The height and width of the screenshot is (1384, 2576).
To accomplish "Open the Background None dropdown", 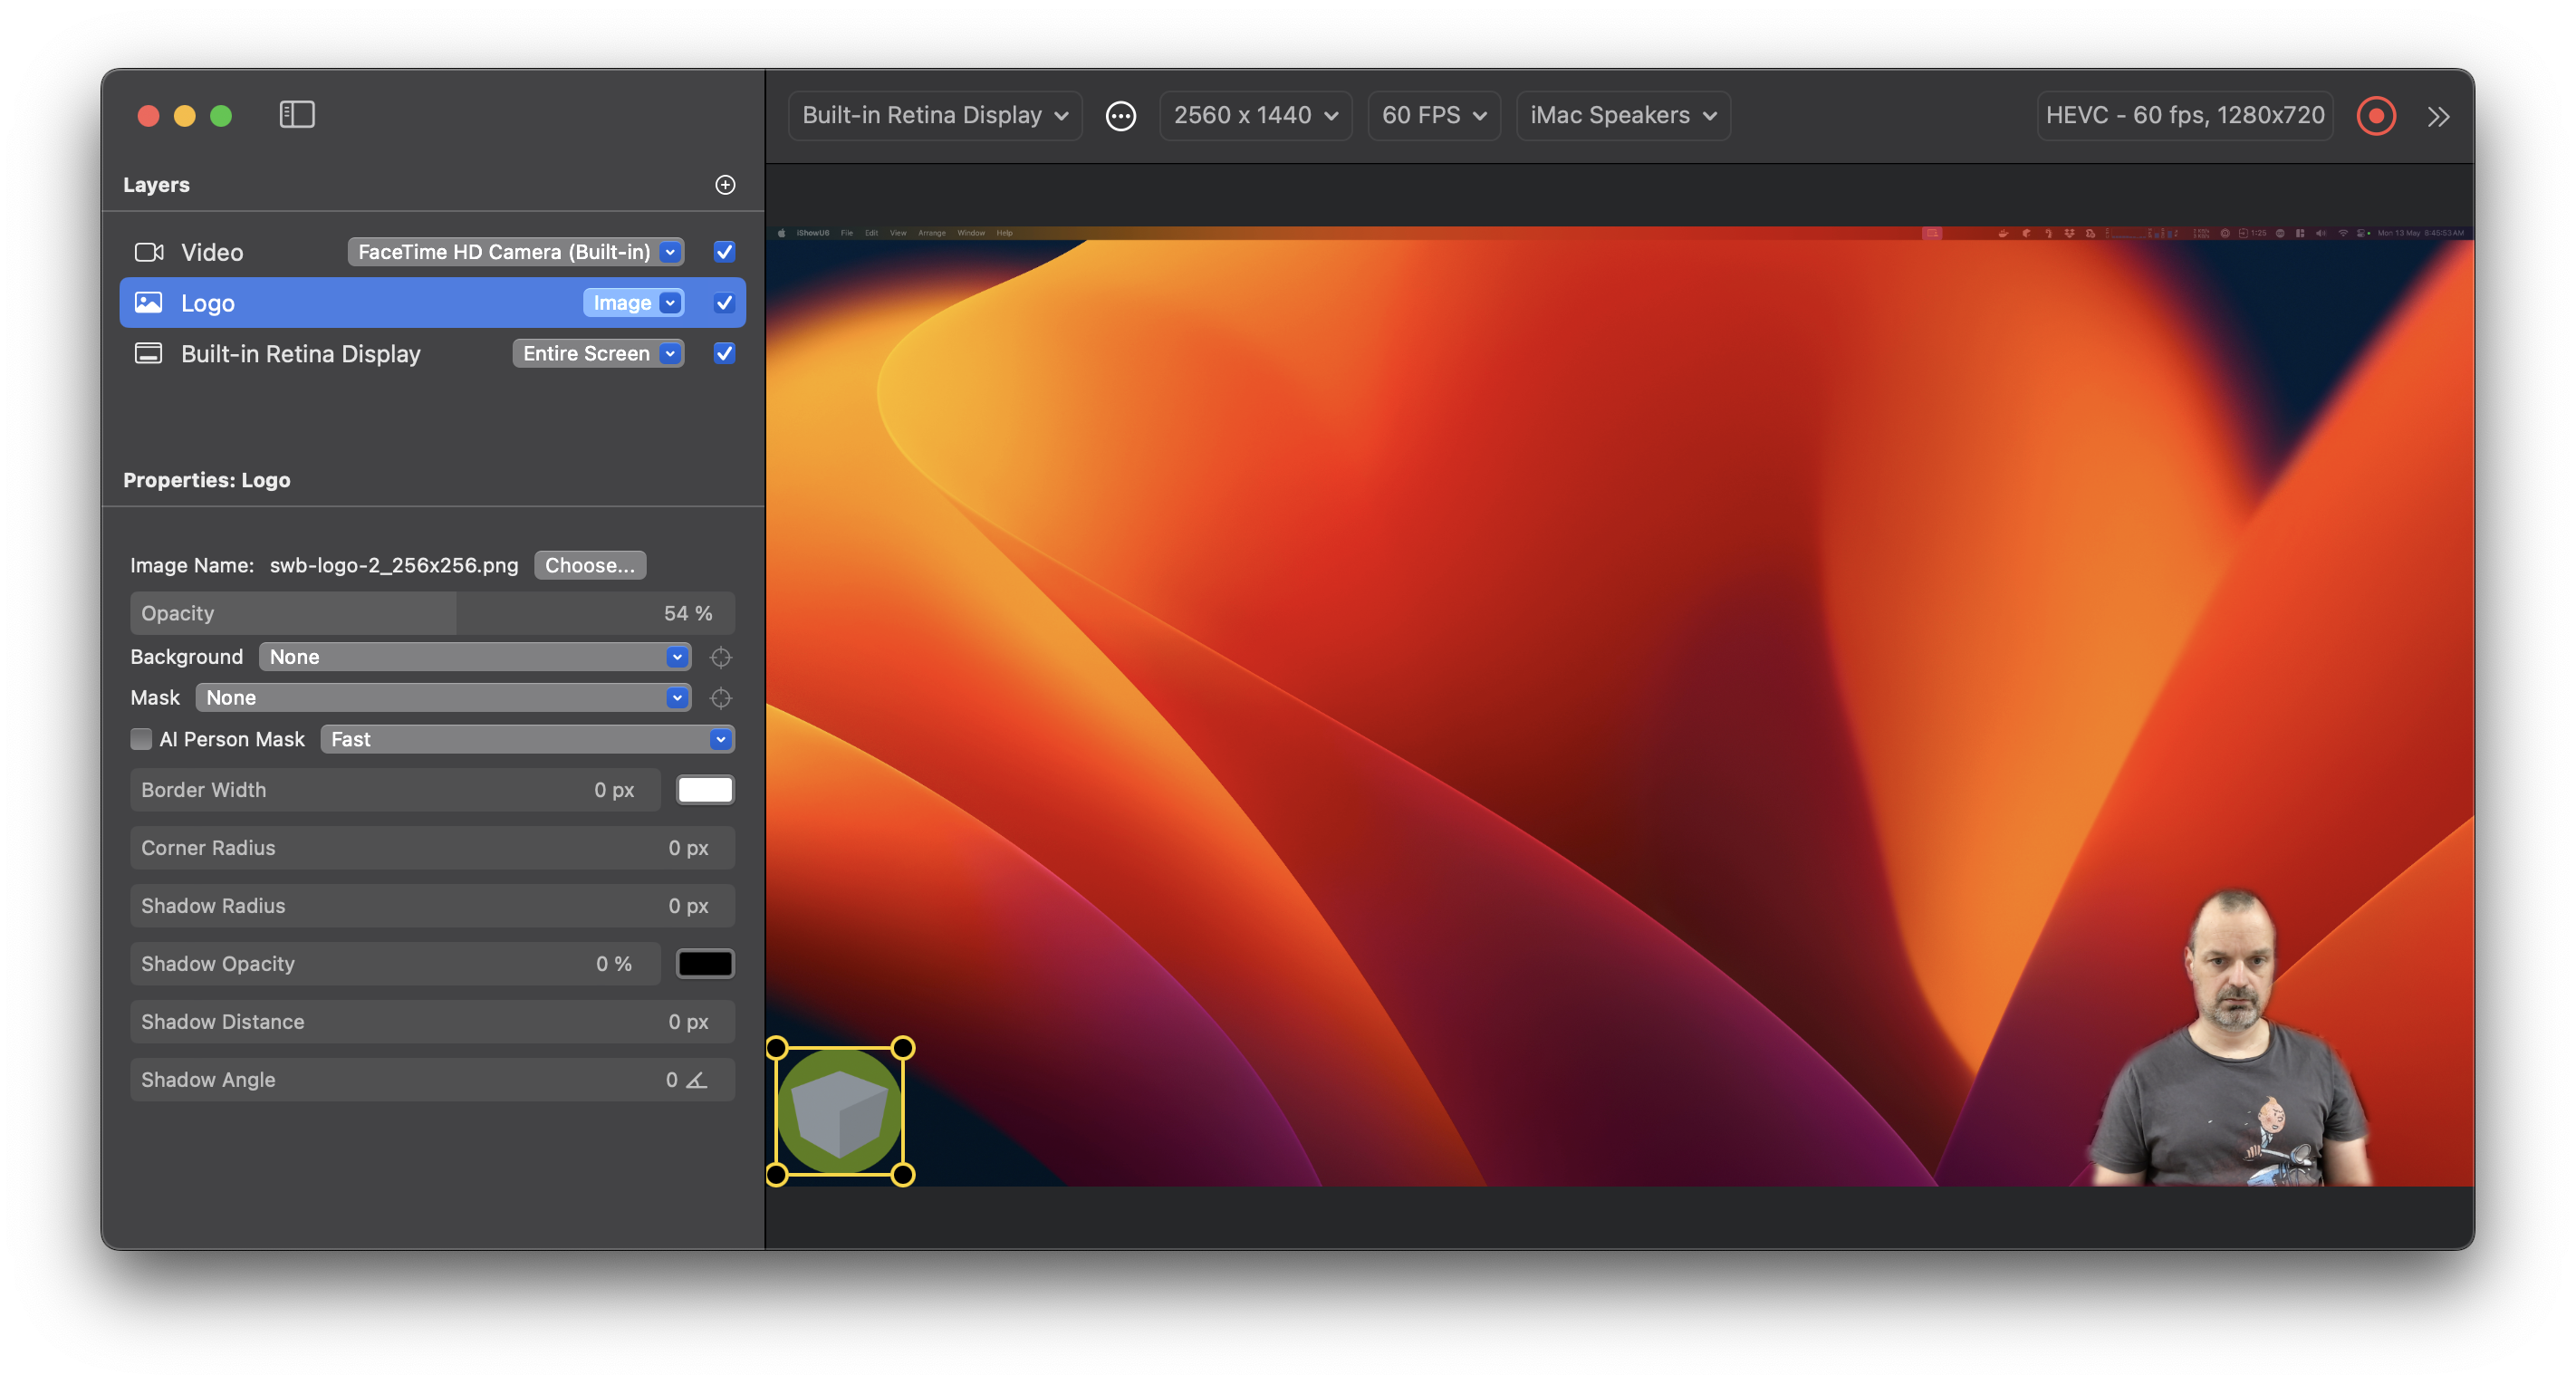I will click(x=474, y=657).
